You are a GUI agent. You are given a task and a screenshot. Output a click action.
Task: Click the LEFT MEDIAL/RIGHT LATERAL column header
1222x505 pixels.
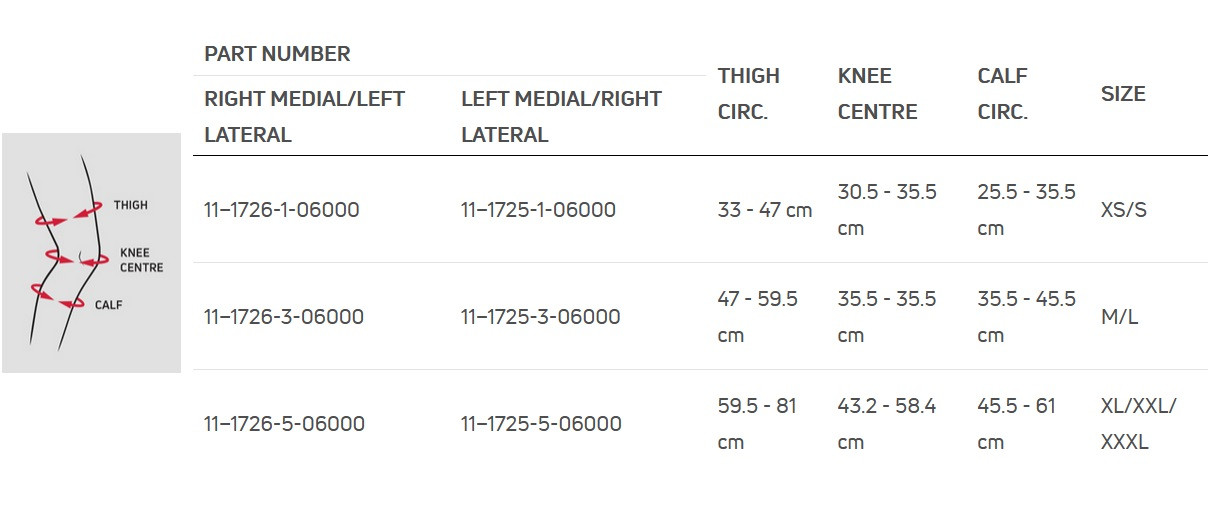point(561,117)
